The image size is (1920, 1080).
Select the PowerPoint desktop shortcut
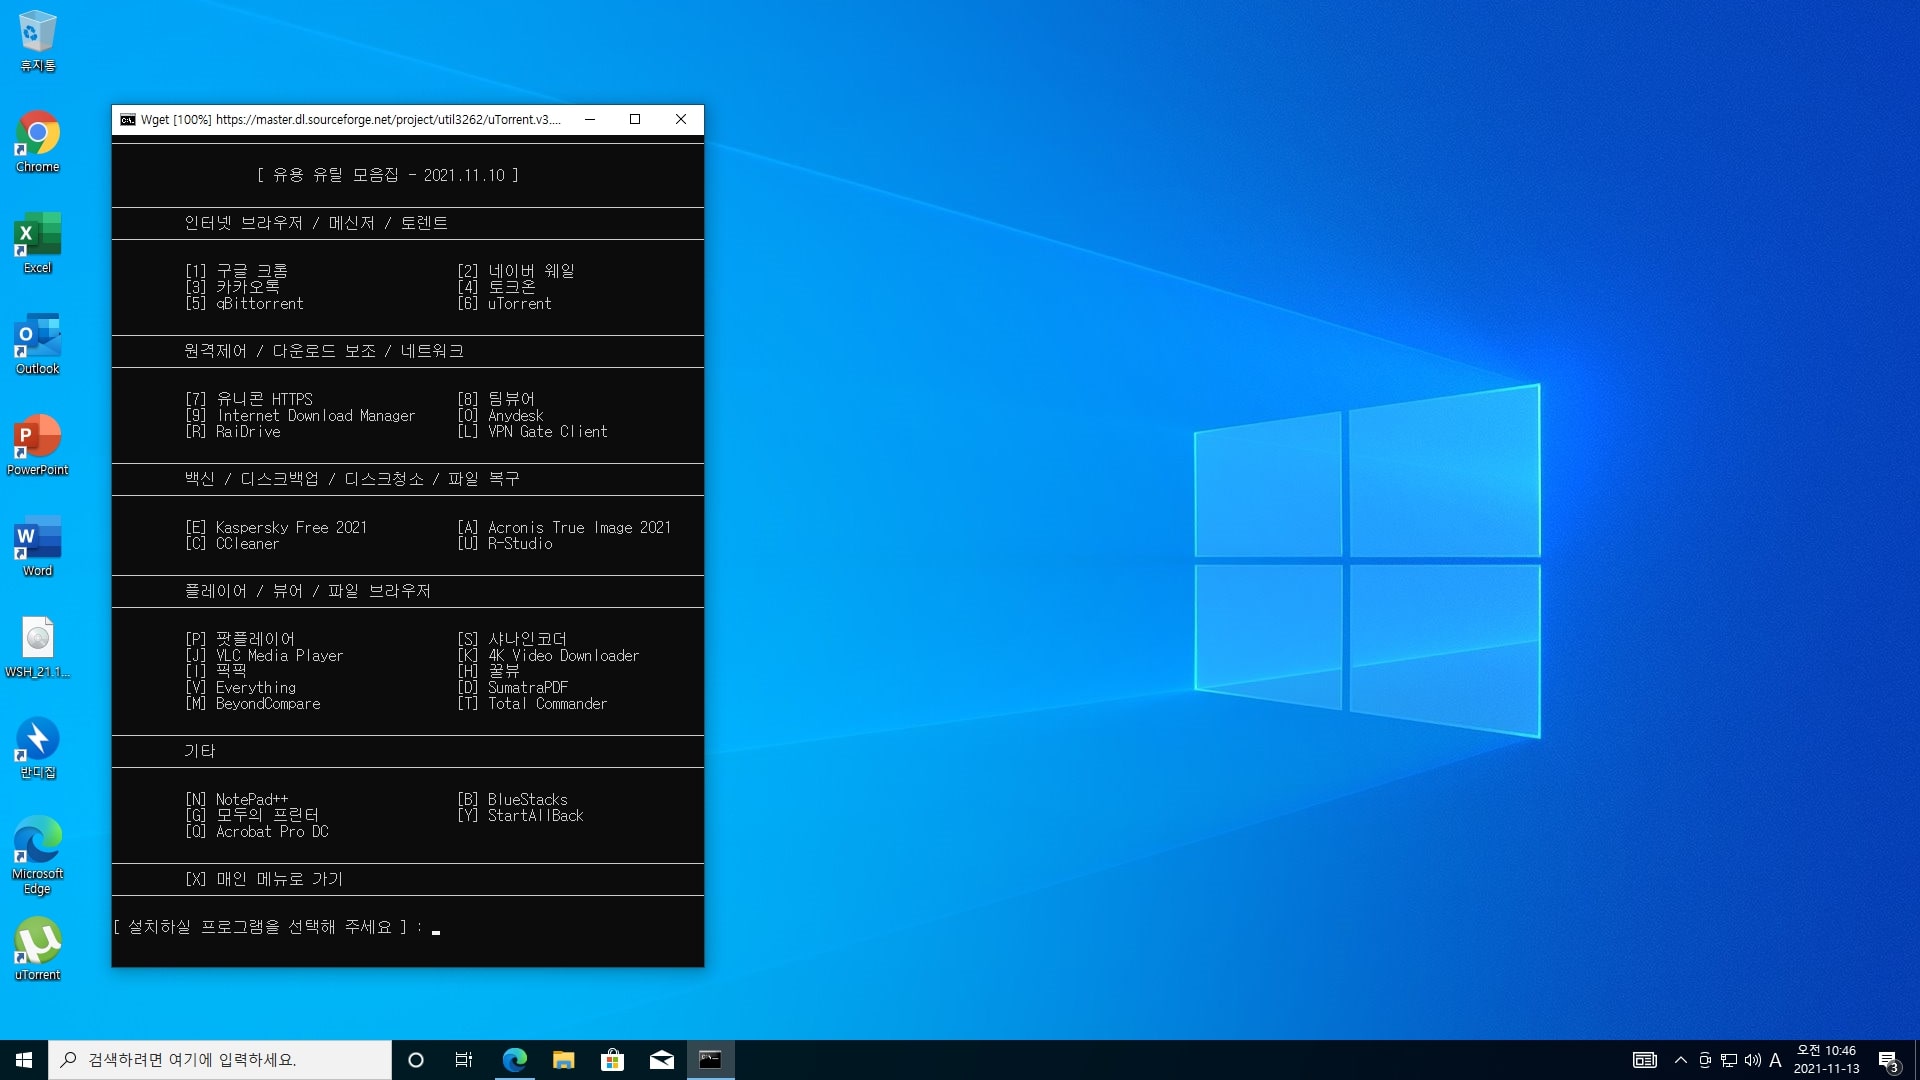(x=38, y=445)
